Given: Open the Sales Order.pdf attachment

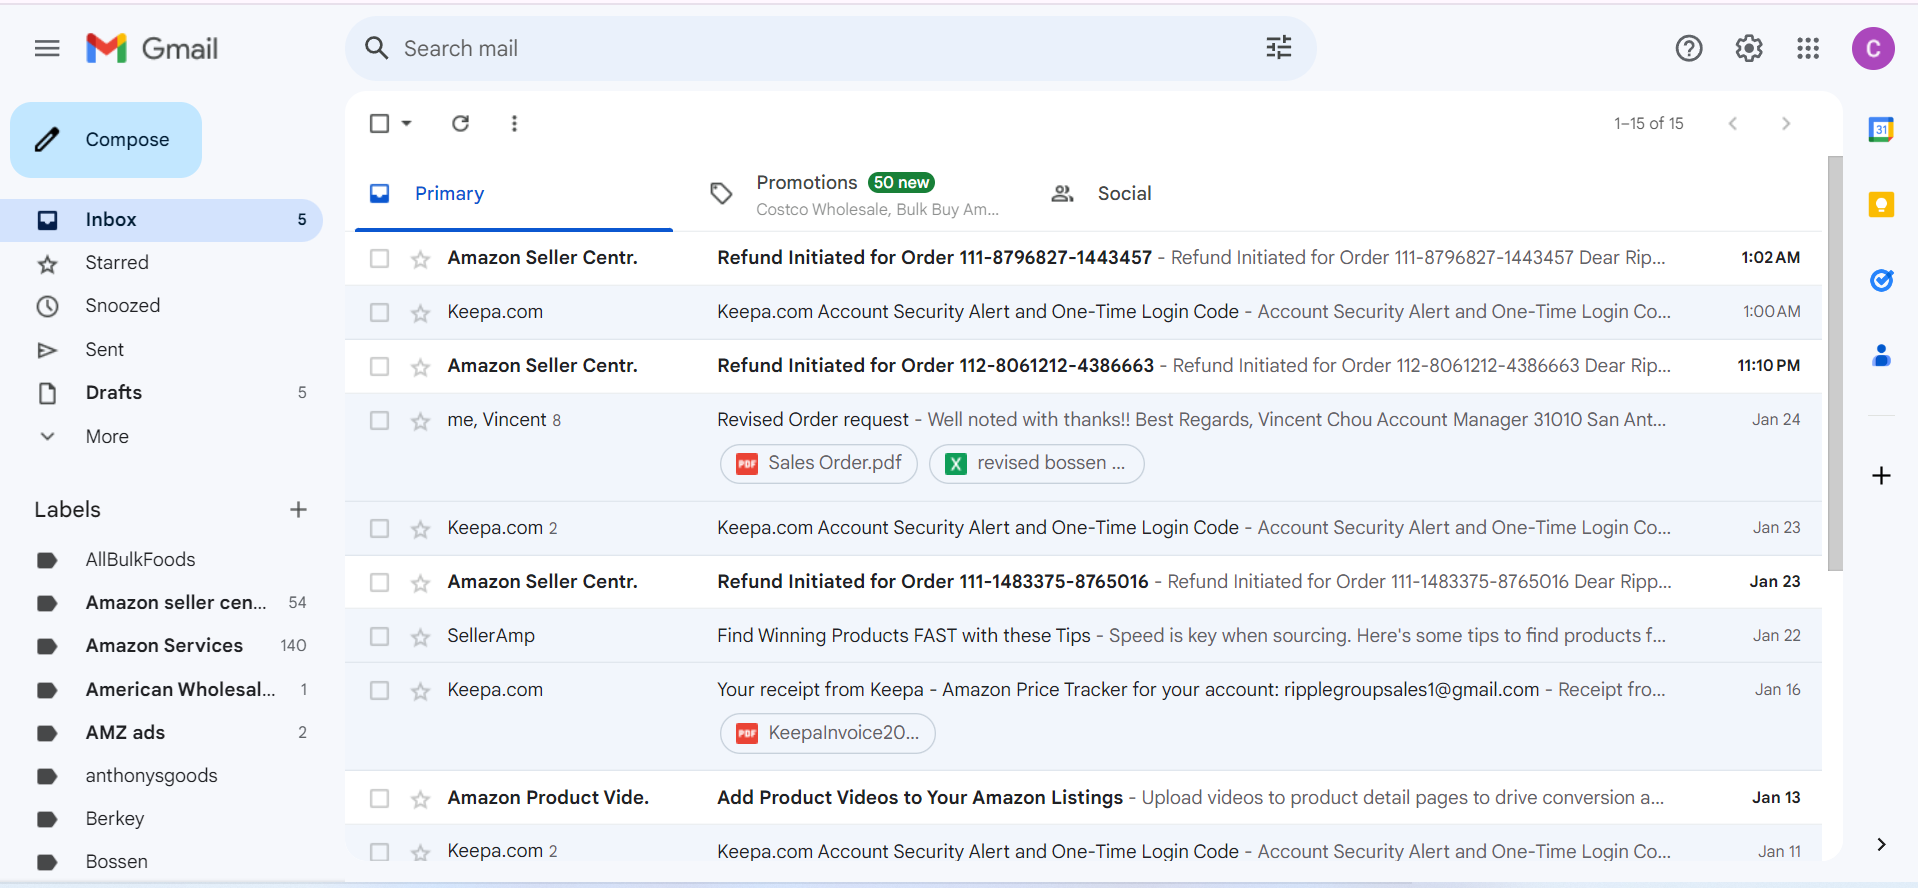Looking at the screenshot, I should 819,463.
